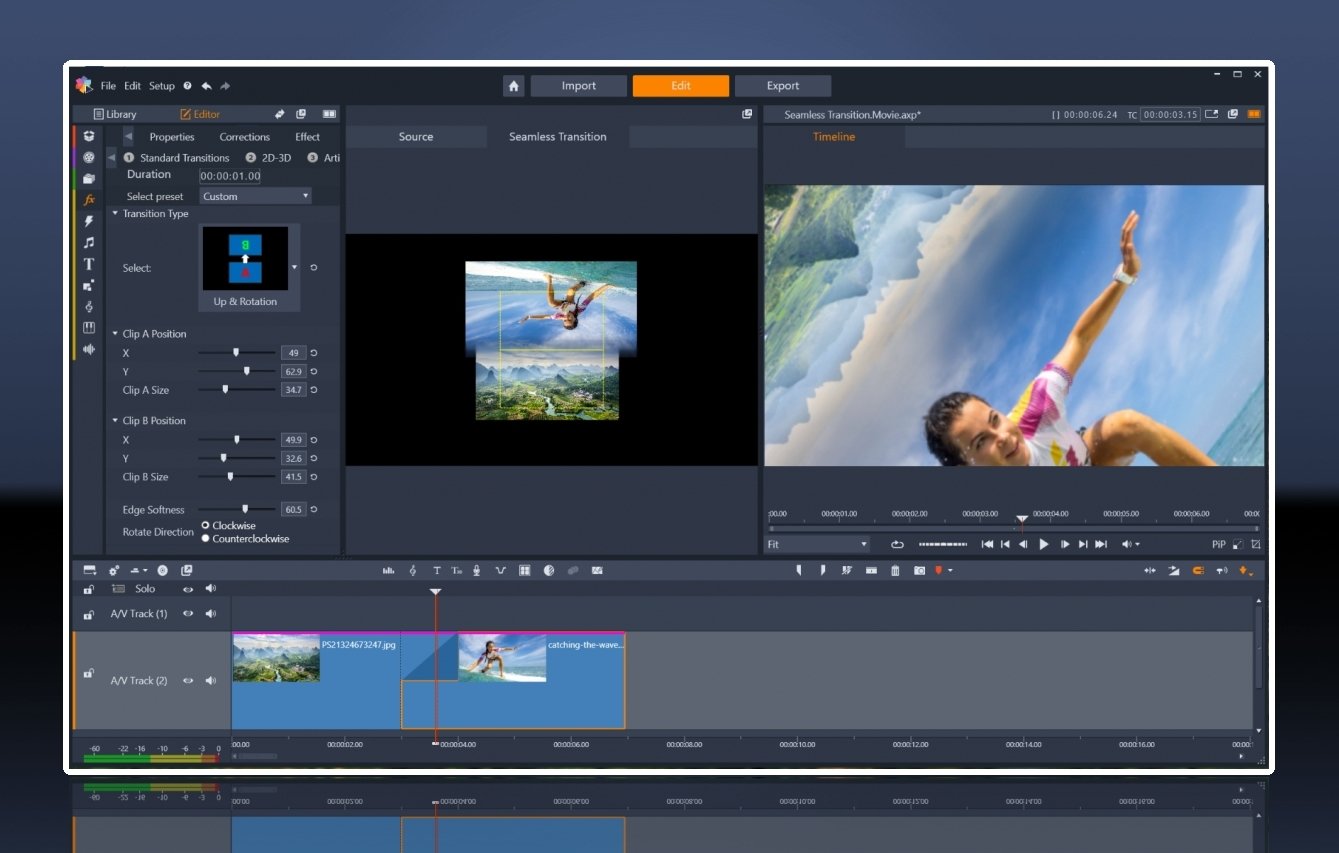Open the Fit zoom dropdown in preview
Viewport: 1339px width, 853px height.
coord(817,544)
